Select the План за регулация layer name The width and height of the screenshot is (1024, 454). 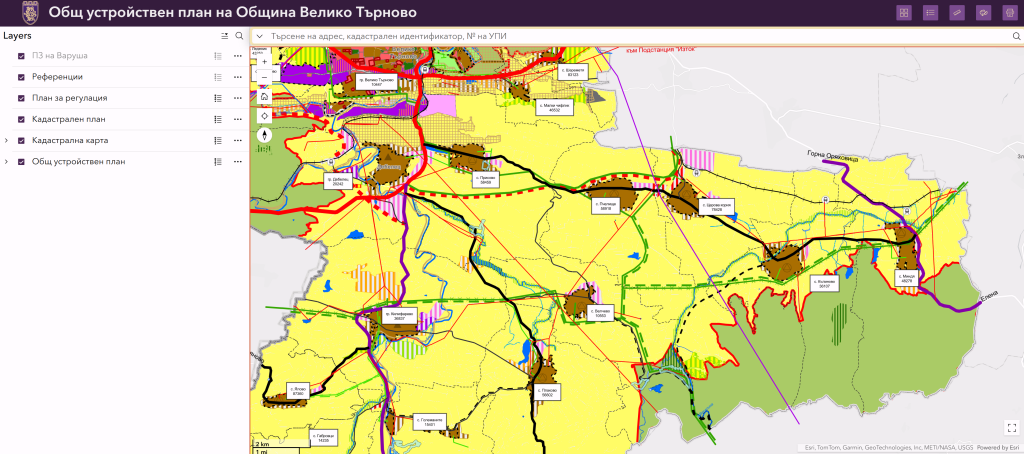click(x=70, y=98)
